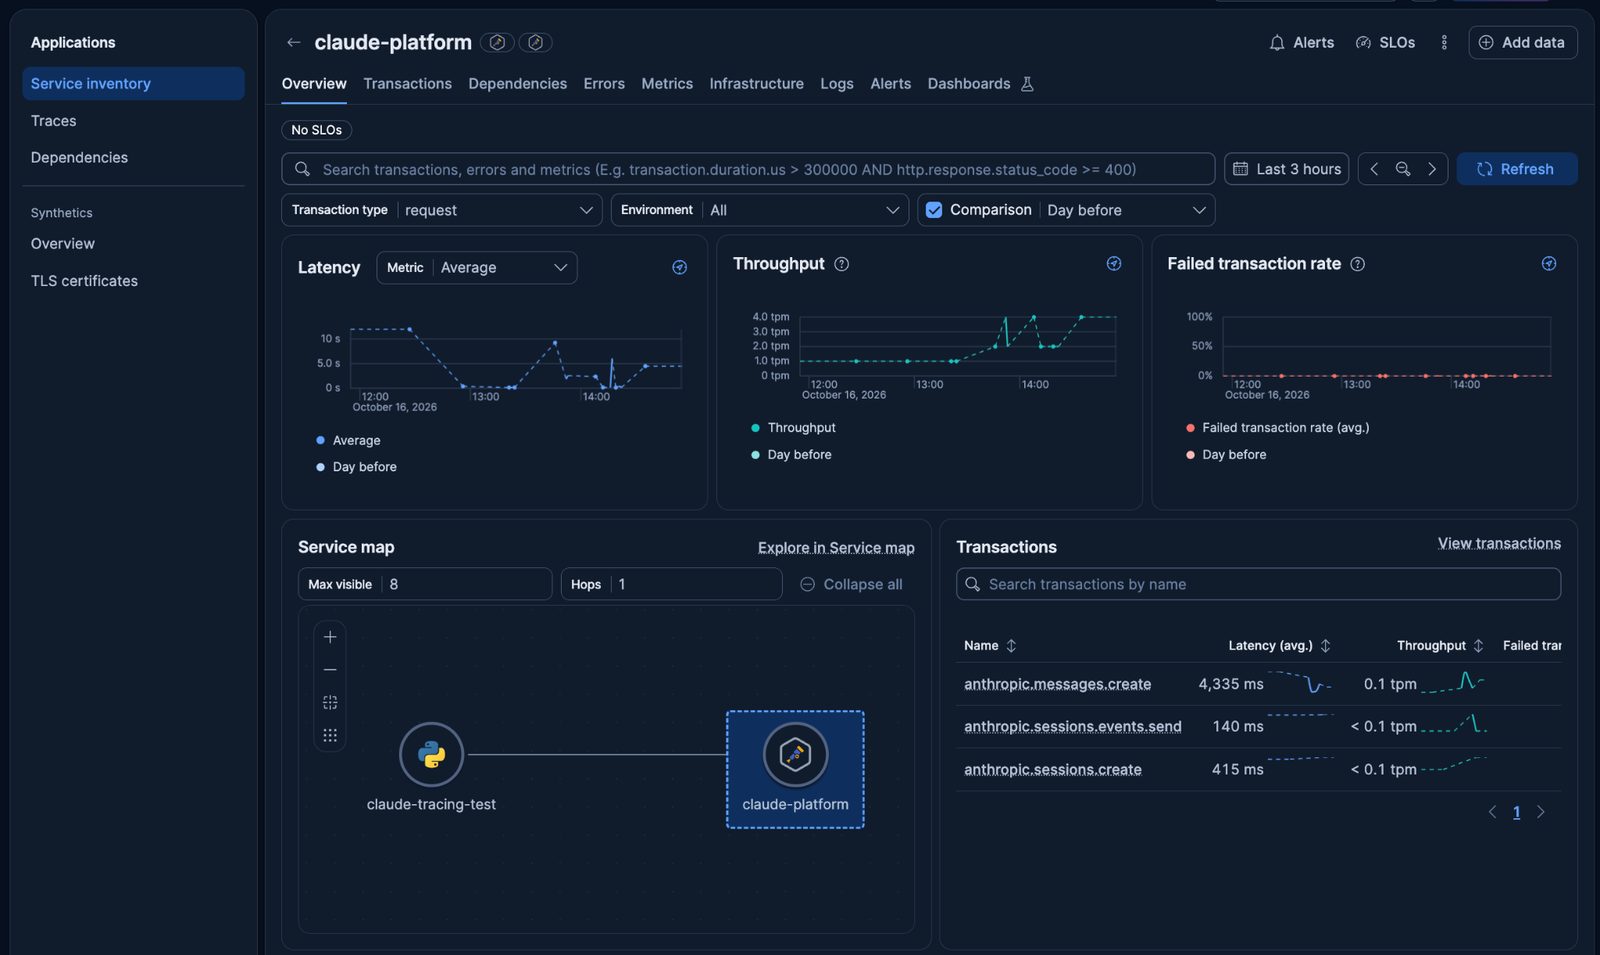The width and height of the screenshot is (1600, 955).
Task: Click the Search transactions by name field
Action: click(x=1258, y=584)
